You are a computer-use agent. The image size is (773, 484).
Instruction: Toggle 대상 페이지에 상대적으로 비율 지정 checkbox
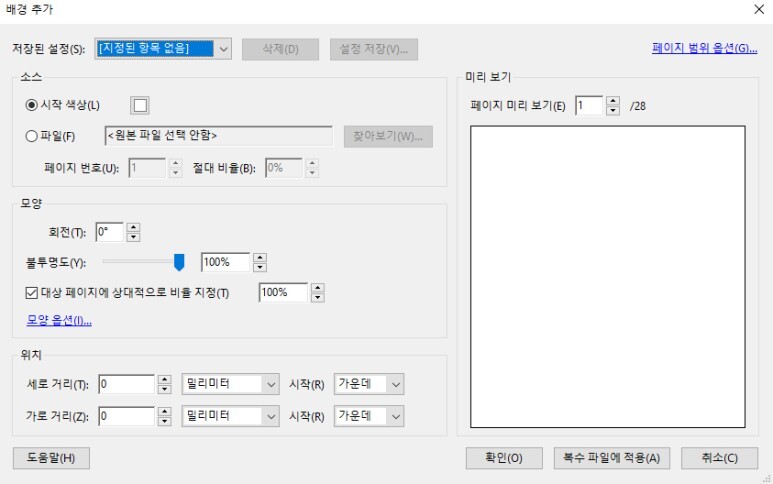[x=32, y=293]
